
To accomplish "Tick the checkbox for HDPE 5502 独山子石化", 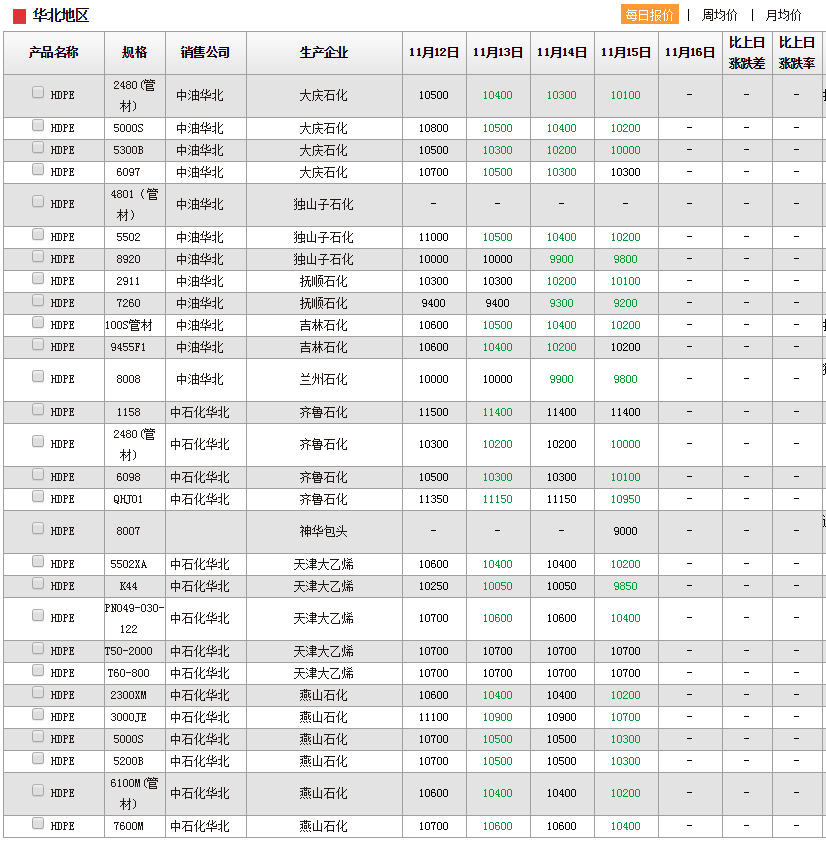I will coord(38,234).
